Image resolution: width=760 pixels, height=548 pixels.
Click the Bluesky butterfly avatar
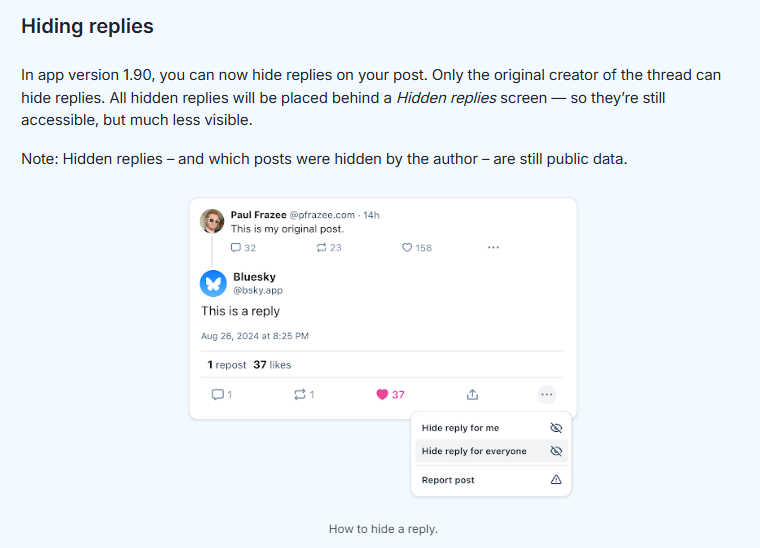tap(213, 283)
